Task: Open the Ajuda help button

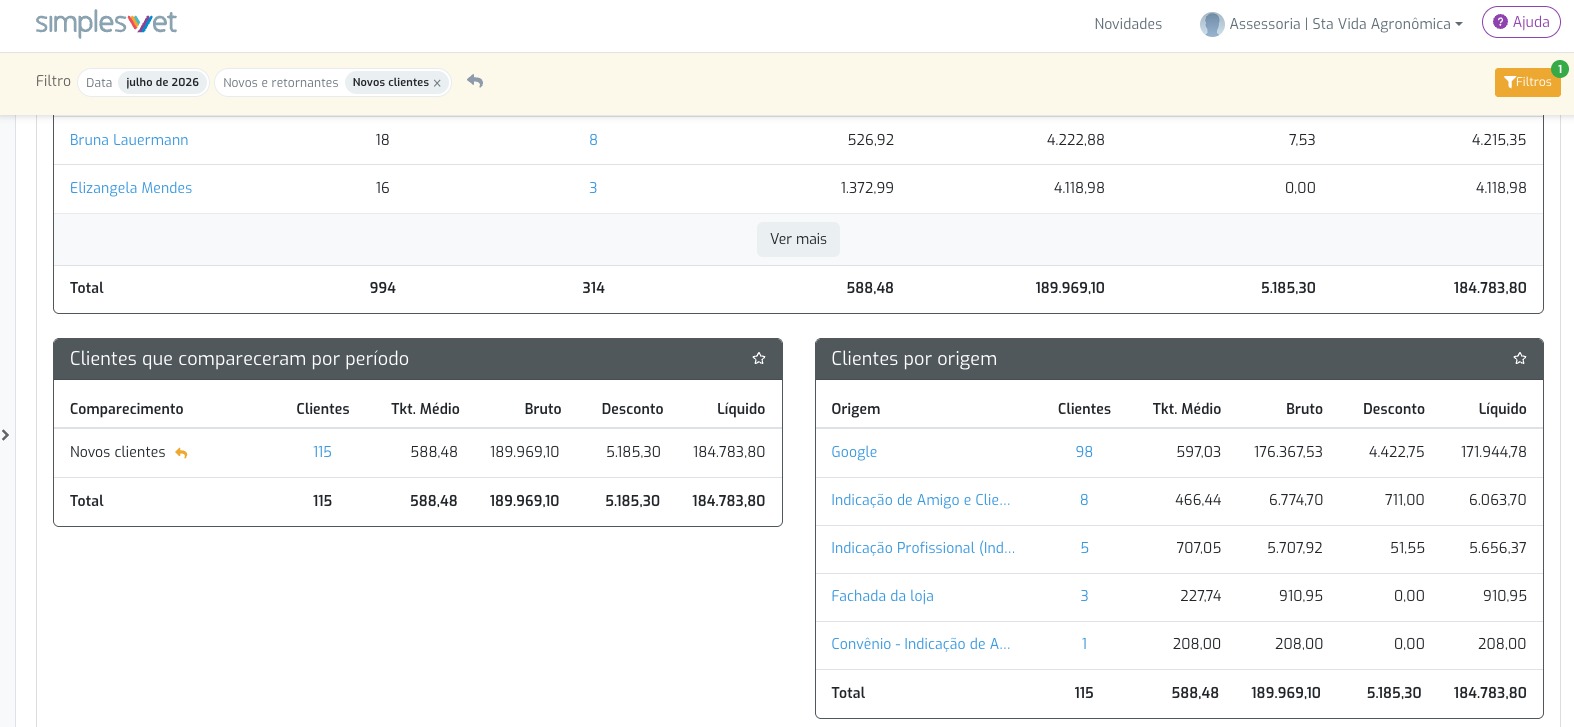Action: 1521,22
